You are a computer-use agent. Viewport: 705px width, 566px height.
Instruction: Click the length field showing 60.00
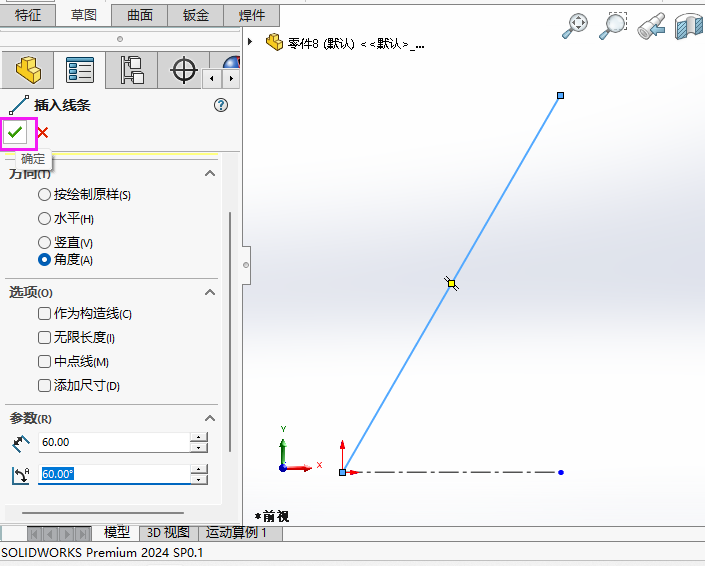[115, 442]
